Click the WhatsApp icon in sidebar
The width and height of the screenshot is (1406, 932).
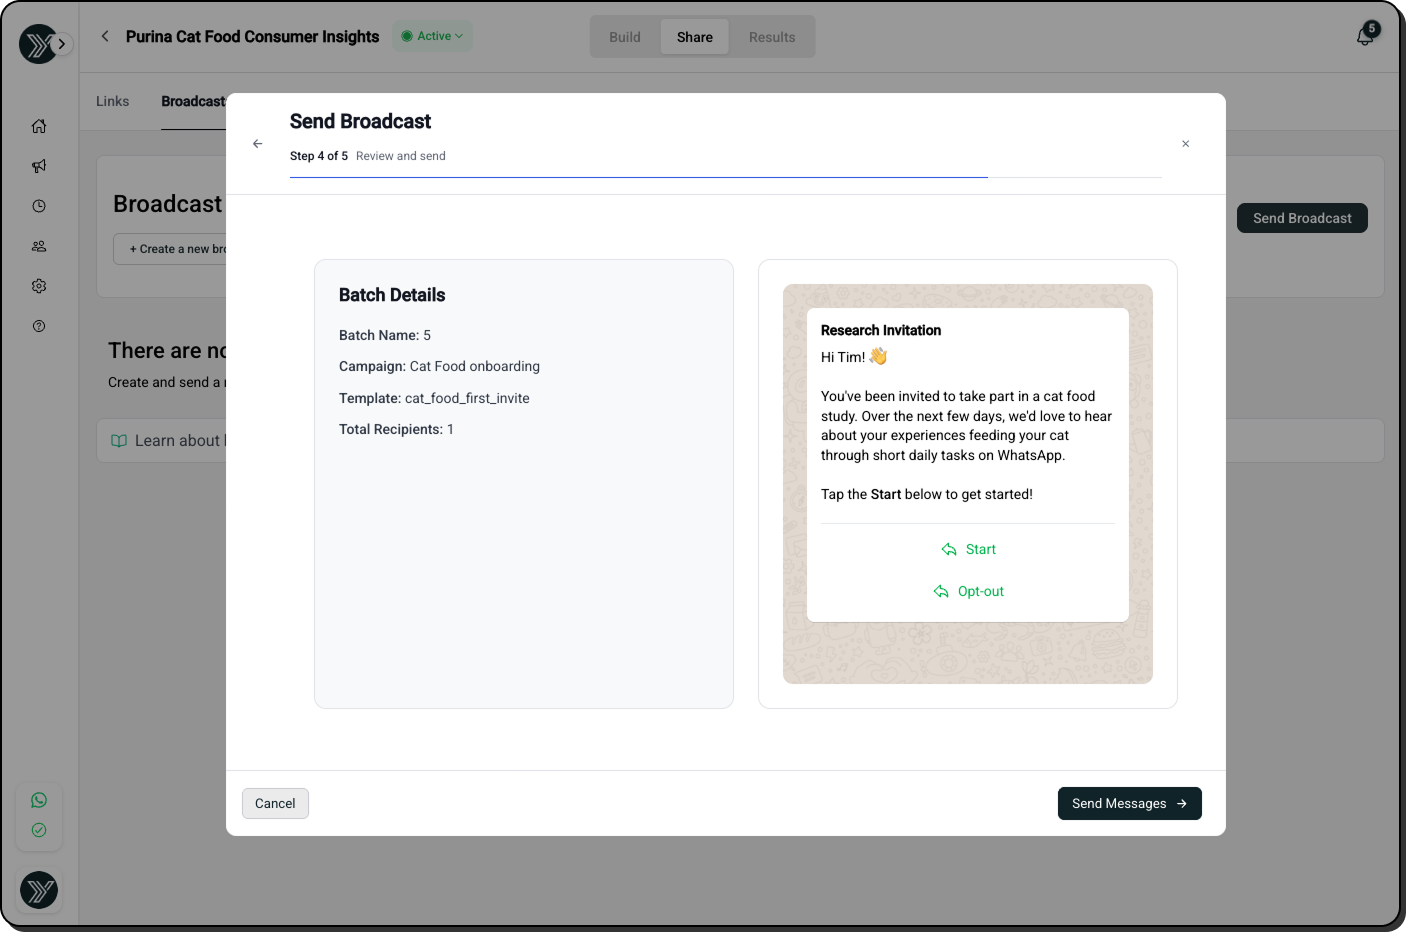click(x=39, y=800)
